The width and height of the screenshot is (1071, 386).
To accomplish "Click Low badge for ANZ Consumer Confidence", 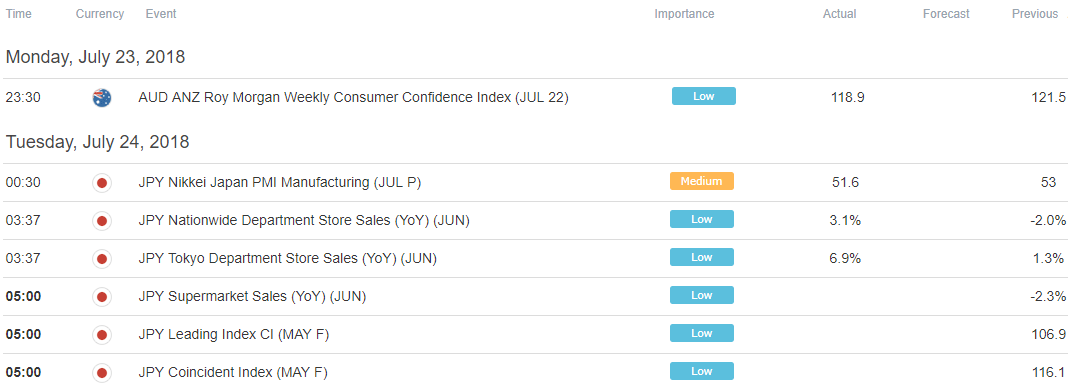I will [x=704, y=96].
